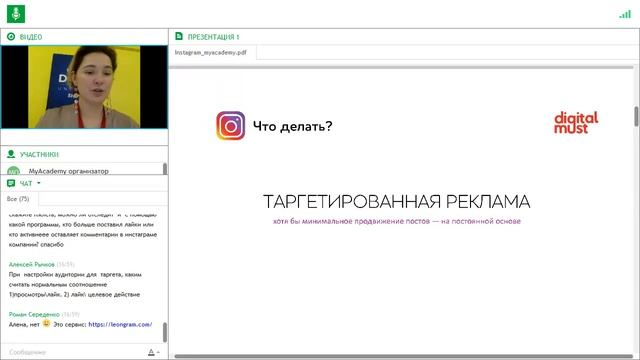Click the presentation vertical scrollbar thumb
Image resolution: width=640 pixels, height=360 pixels.
click(x=636, y=116)
